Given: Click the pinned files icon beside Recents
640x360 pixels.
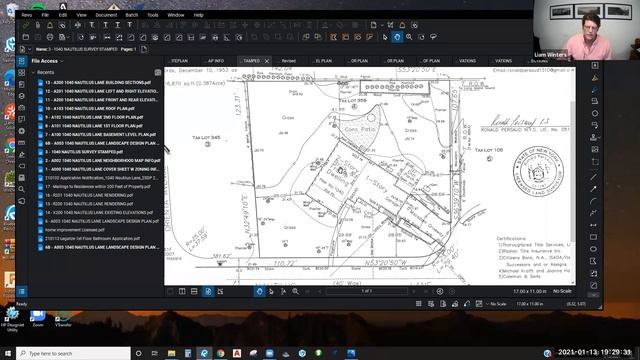Looking at the screenshot, I should [158, 73].
